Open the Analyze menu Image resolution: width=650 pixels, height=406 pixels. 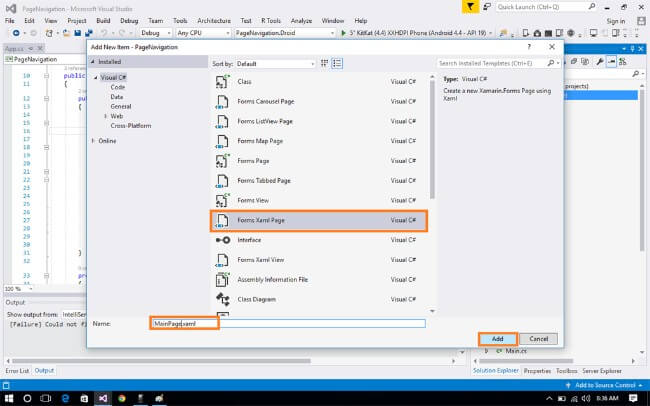pyautogui.click(x=301, y=21)
